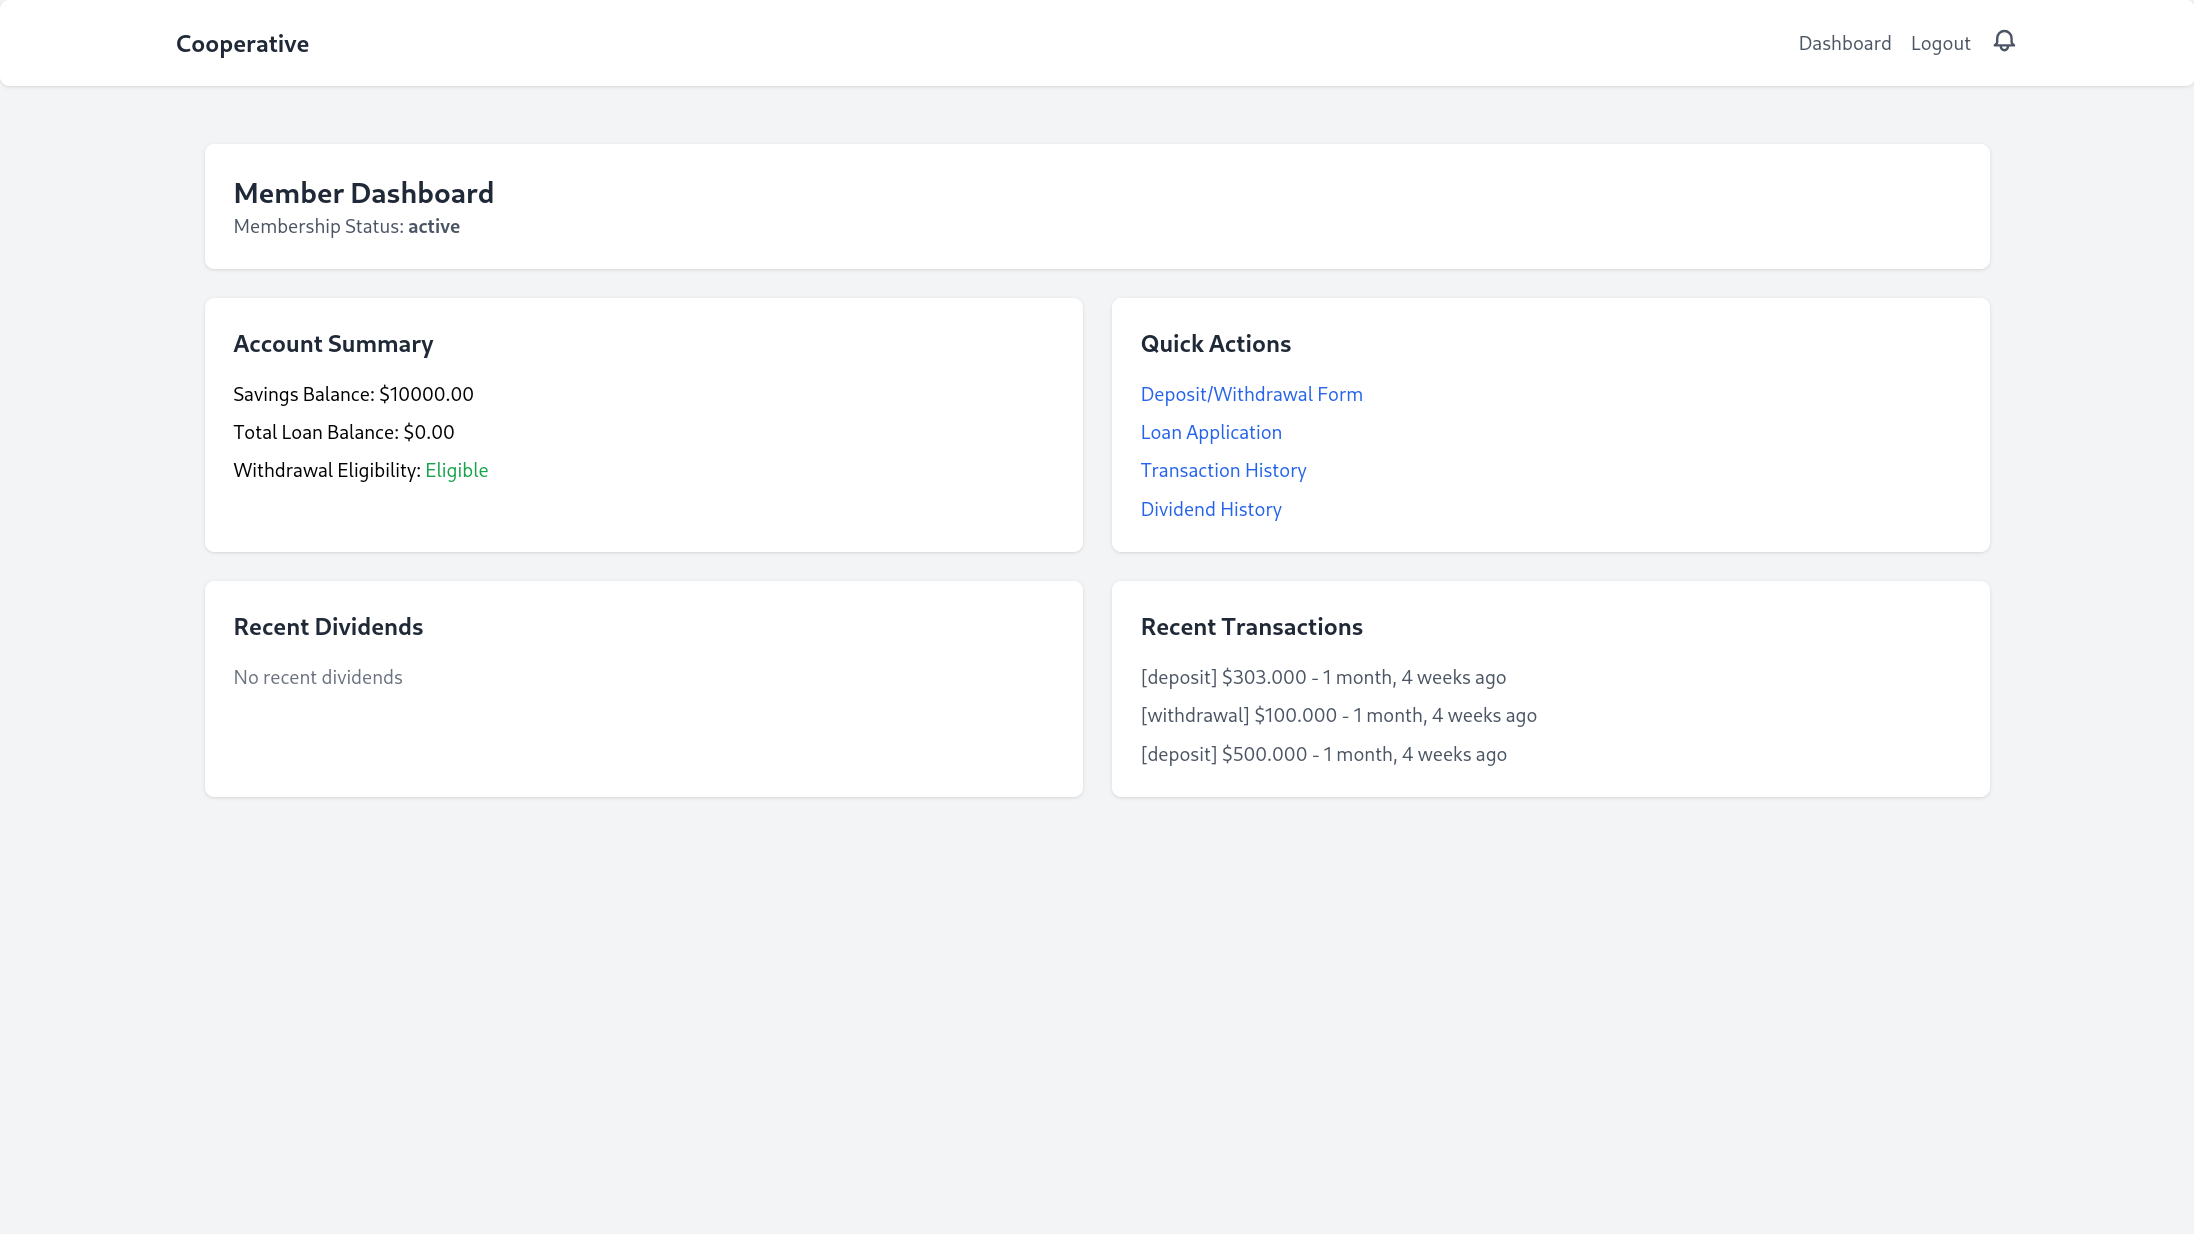The height and width of the screenshot is (1234, 2194).
Task: Click the Quick Actions heading
Action: (1215, 344)
